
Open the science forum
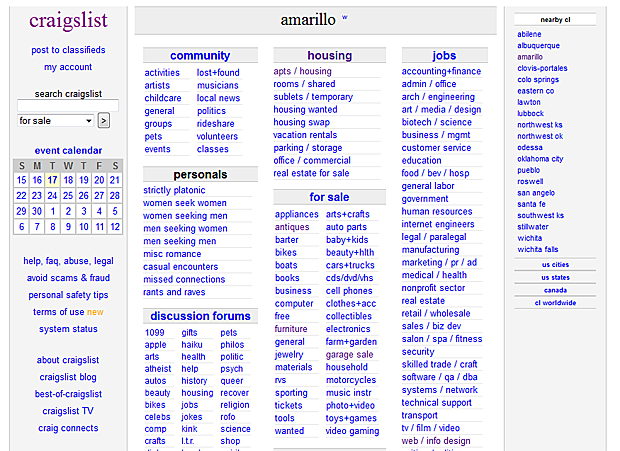coord(235,429)
